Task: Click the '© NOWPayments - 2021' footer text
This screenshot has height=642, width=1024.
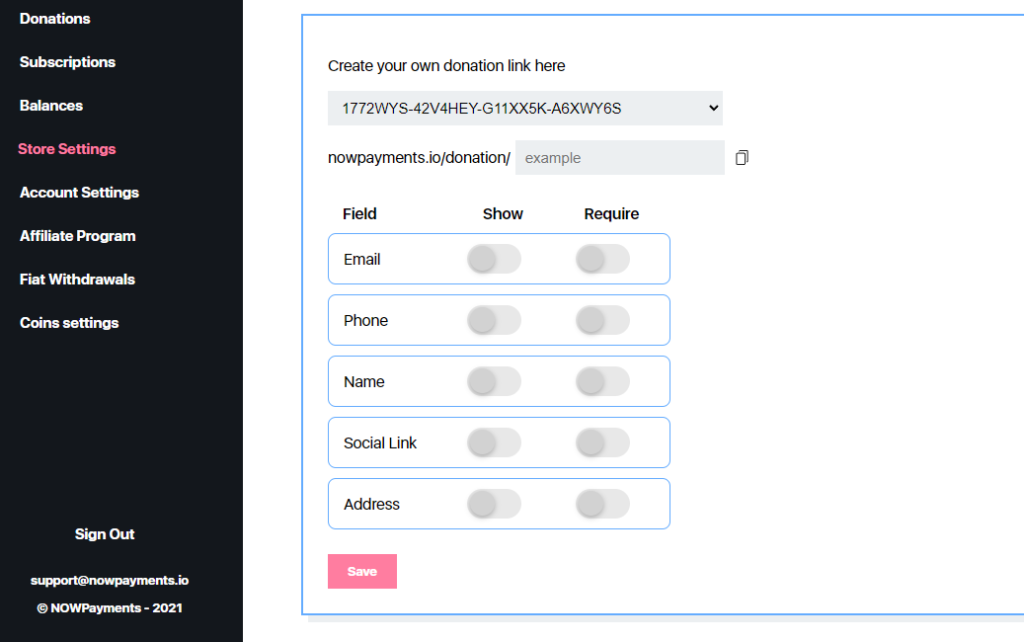Action: coord(109,608)
